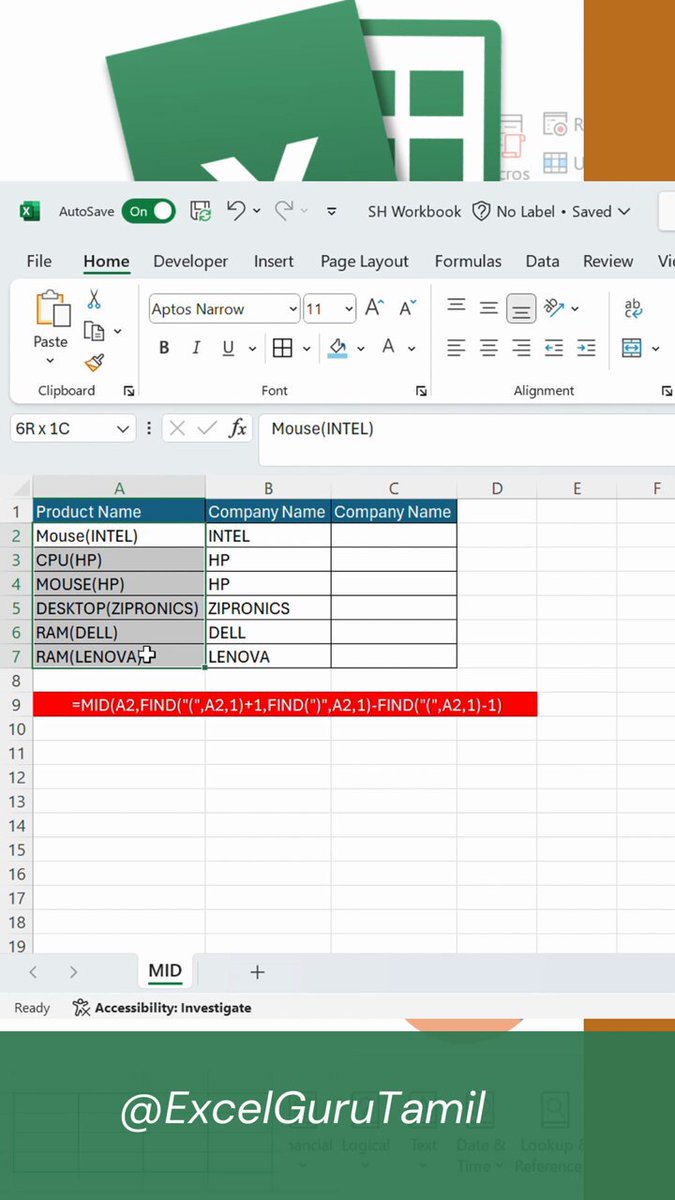Click cell containing ZIPRONICS
The height and width of the screenshot is (1200, 675).
pos(269,608)
